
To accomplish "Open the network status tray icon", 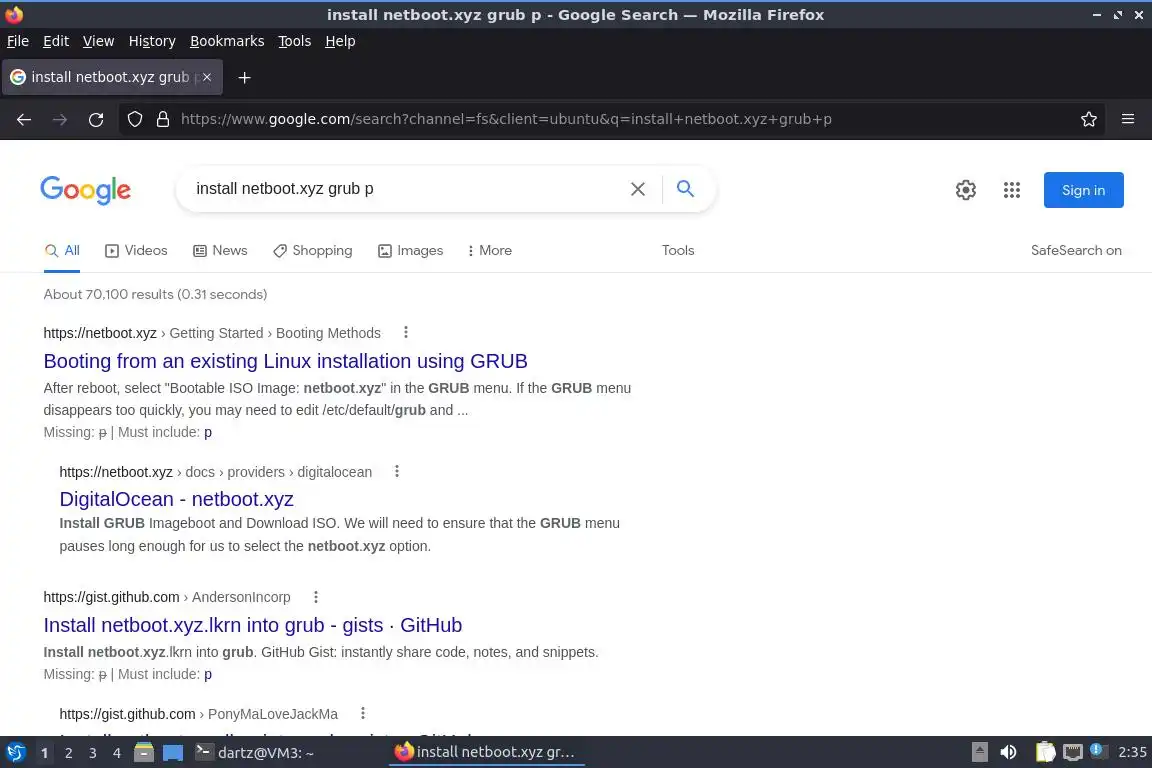I will pos(1073,752).
